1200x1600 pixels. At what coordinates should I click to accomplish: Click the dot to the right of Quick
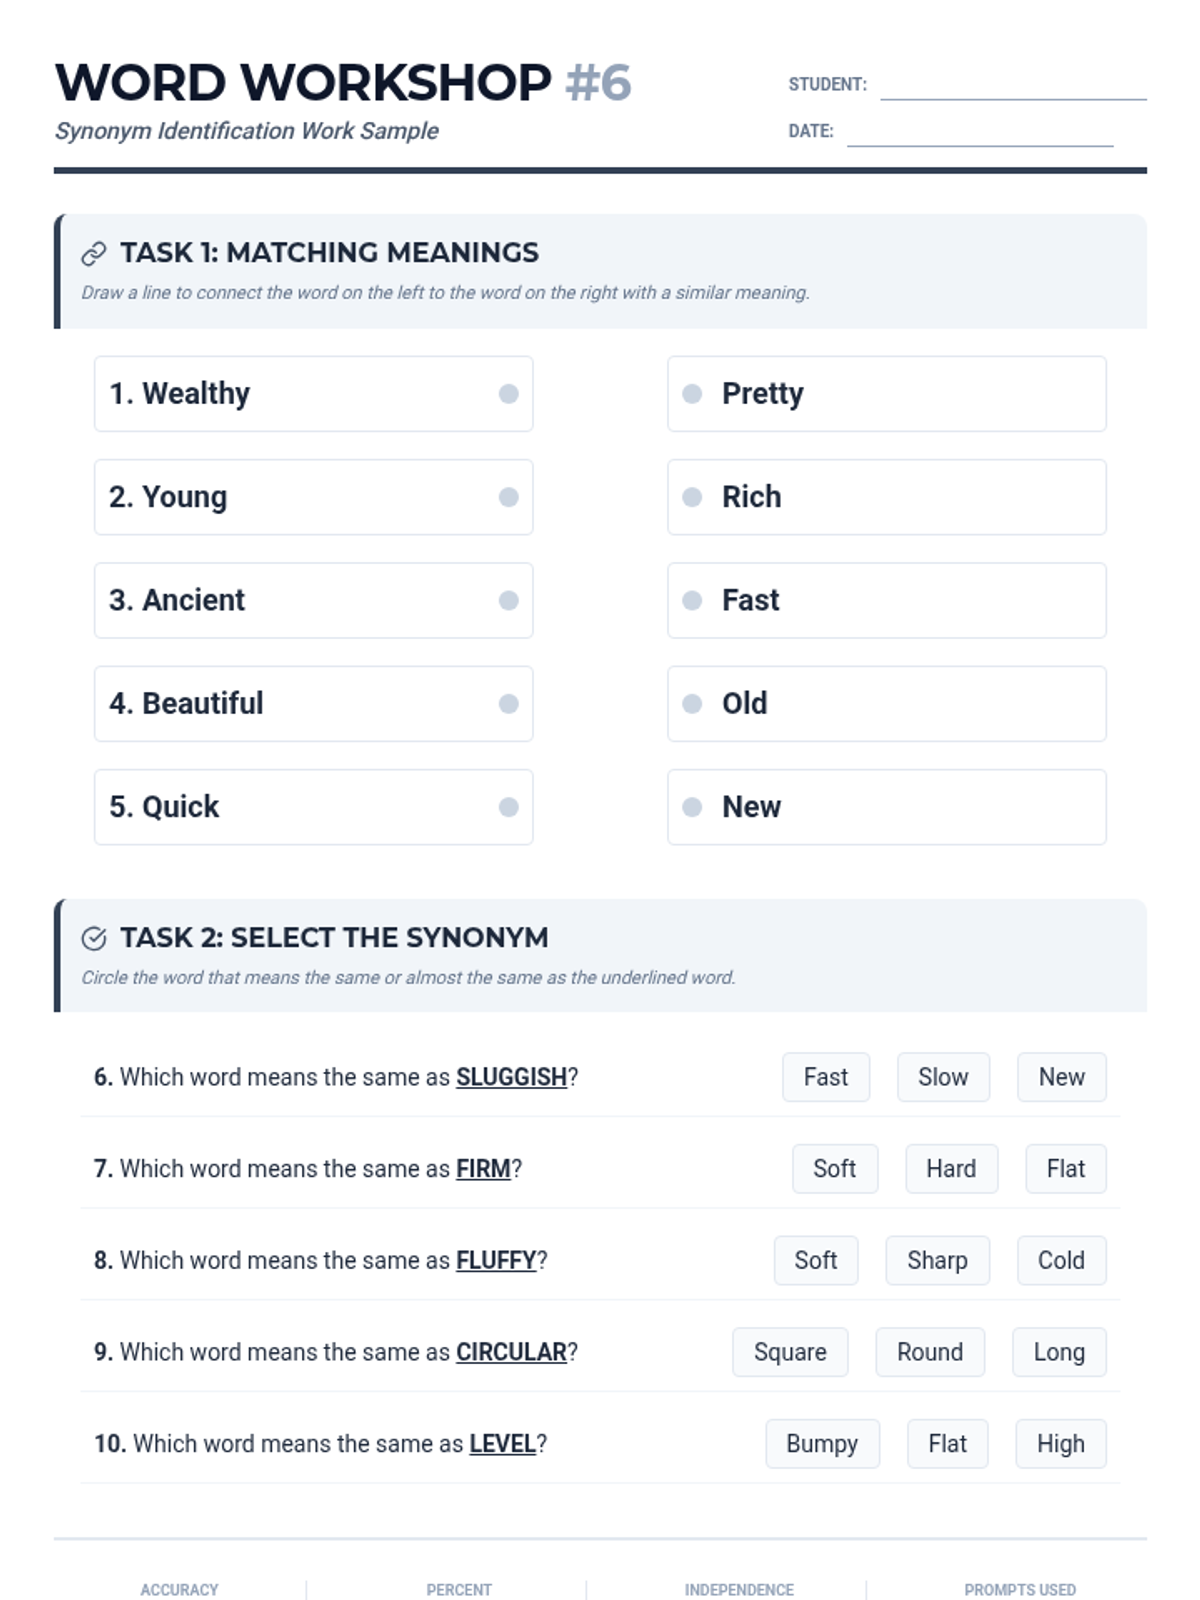(508, 807)
